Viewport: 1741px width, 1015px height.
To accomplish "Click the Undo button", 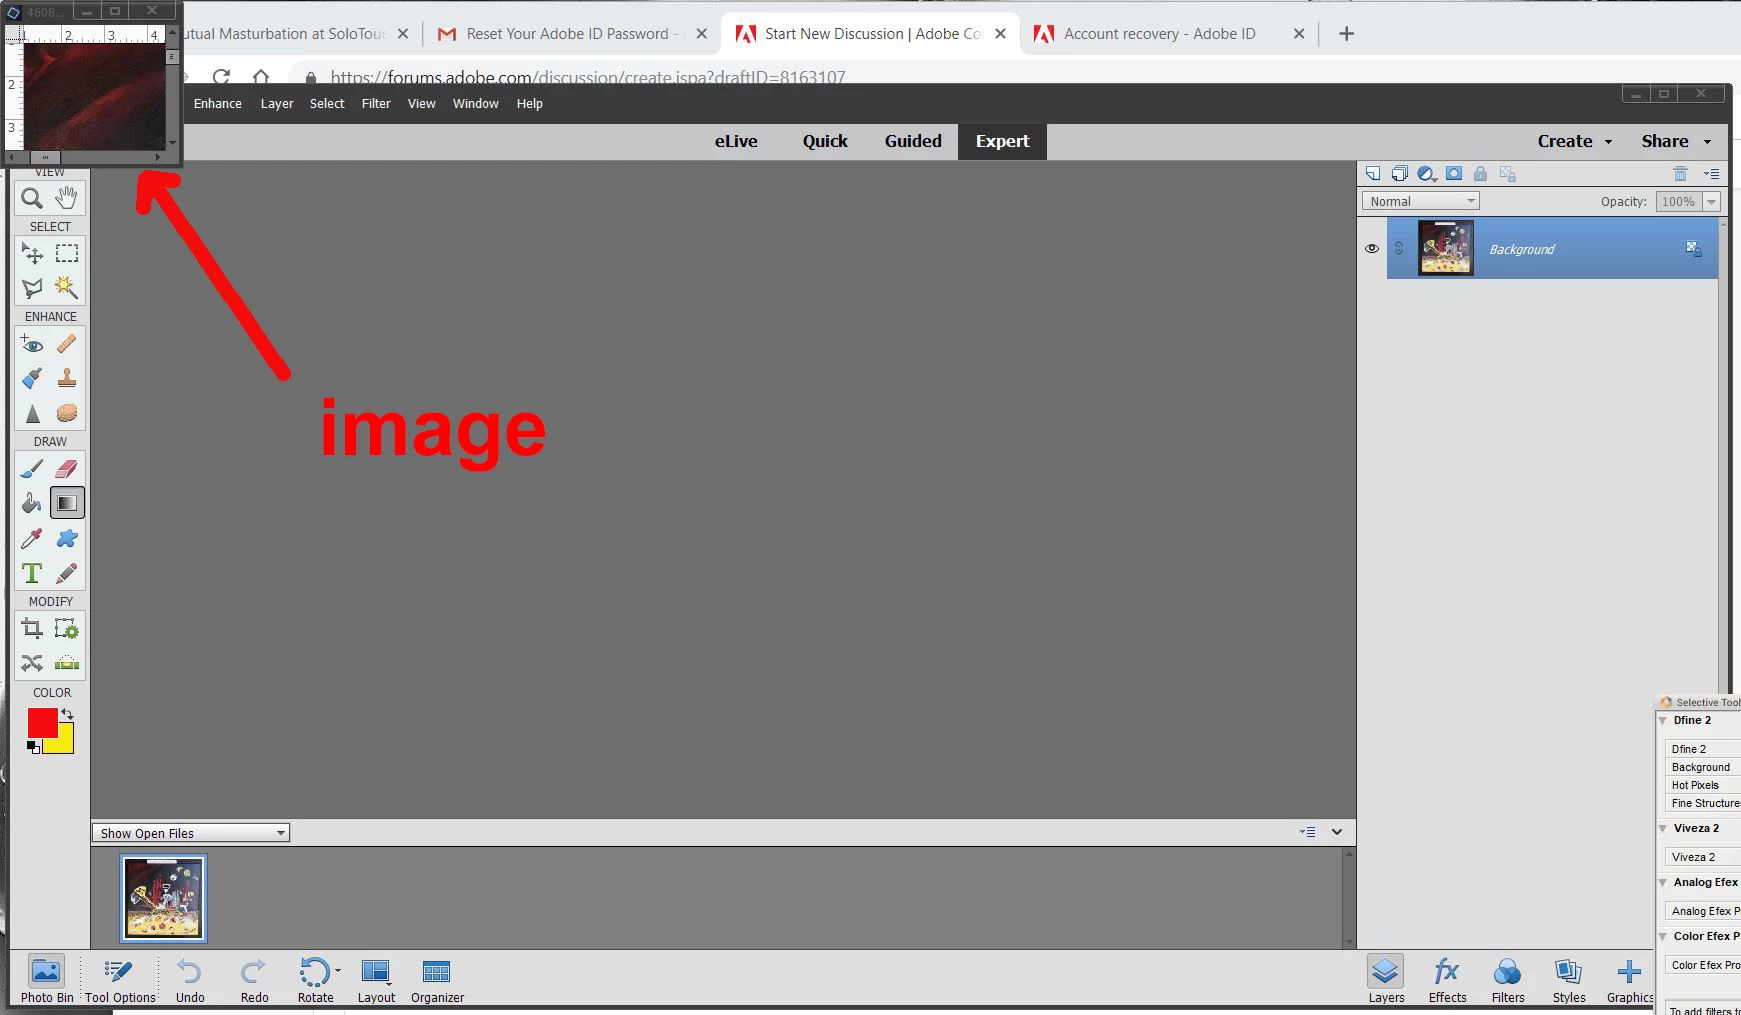I will pos(190,980).
